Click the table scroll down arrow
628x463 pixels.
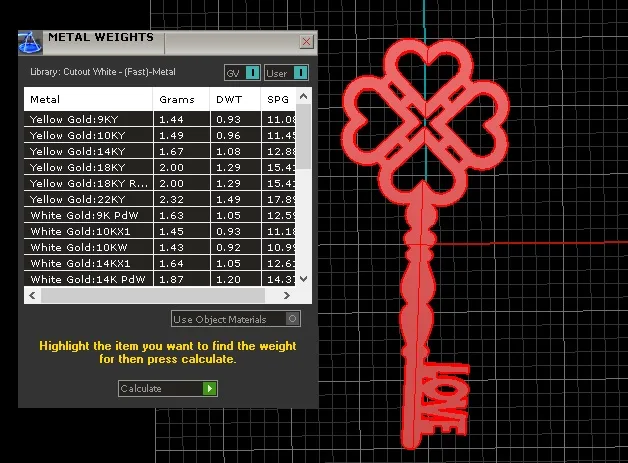point(304,279)
